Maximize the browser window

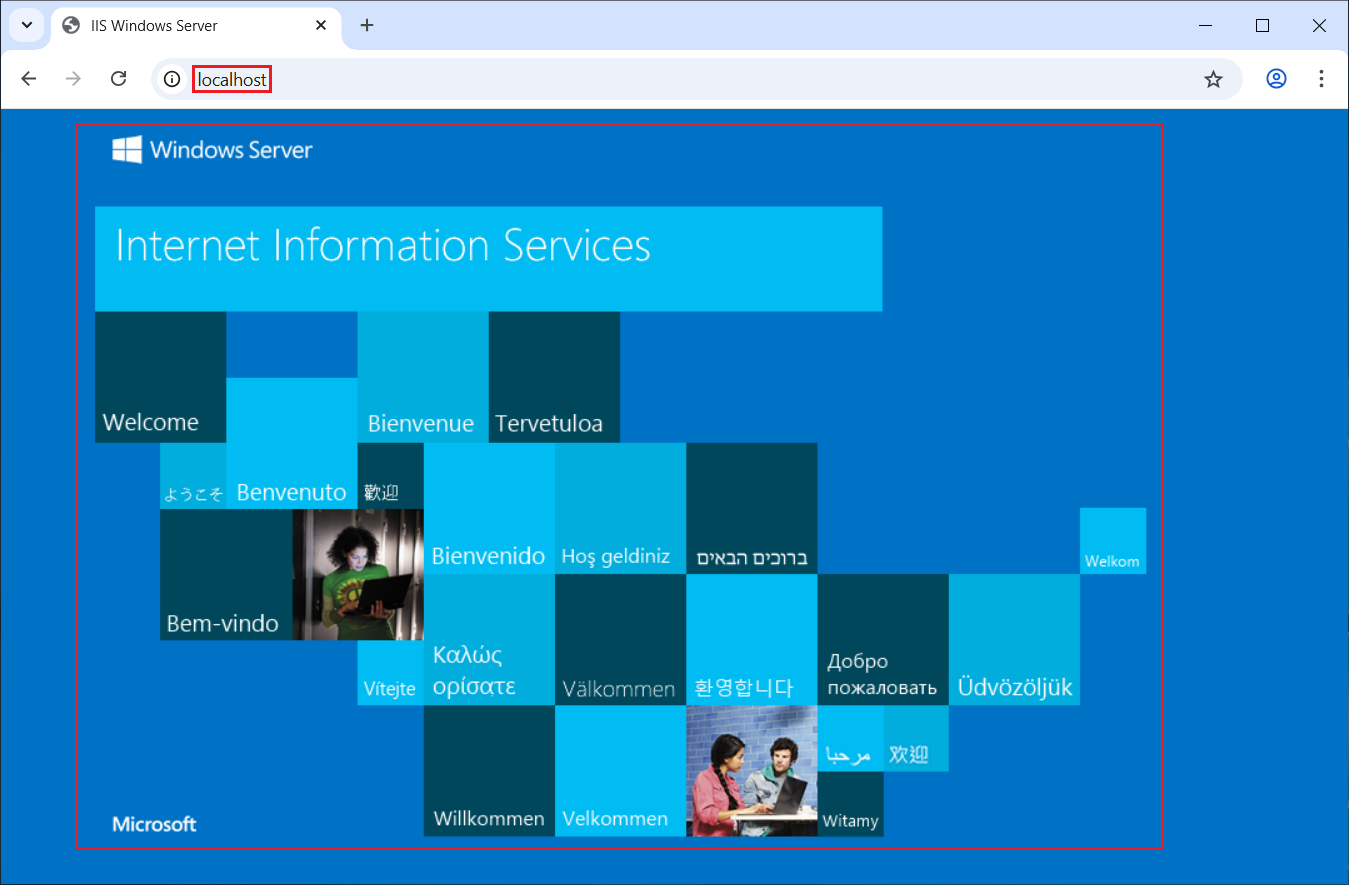pyautogui.click(x=1262, y=25)
